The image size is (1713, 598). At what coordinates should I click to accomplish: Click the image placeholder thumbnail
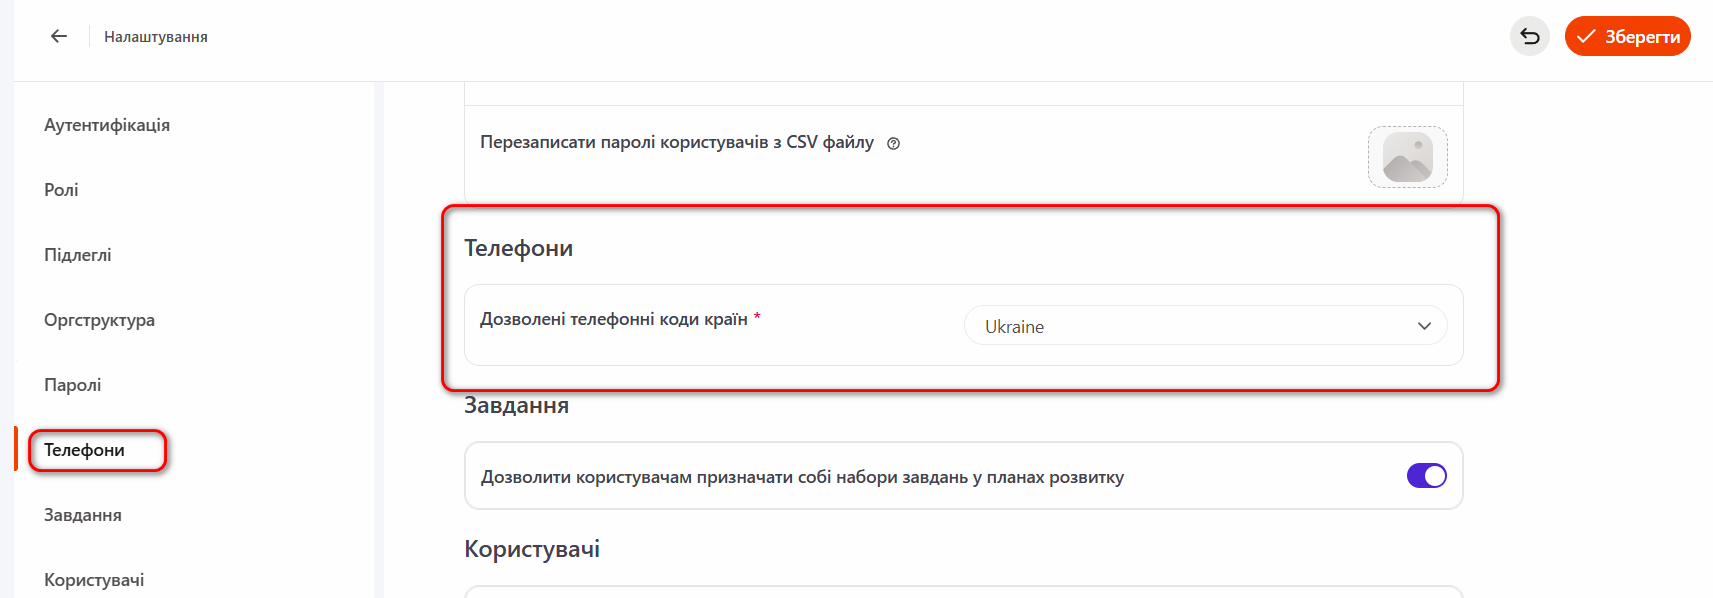point(1407,157)
